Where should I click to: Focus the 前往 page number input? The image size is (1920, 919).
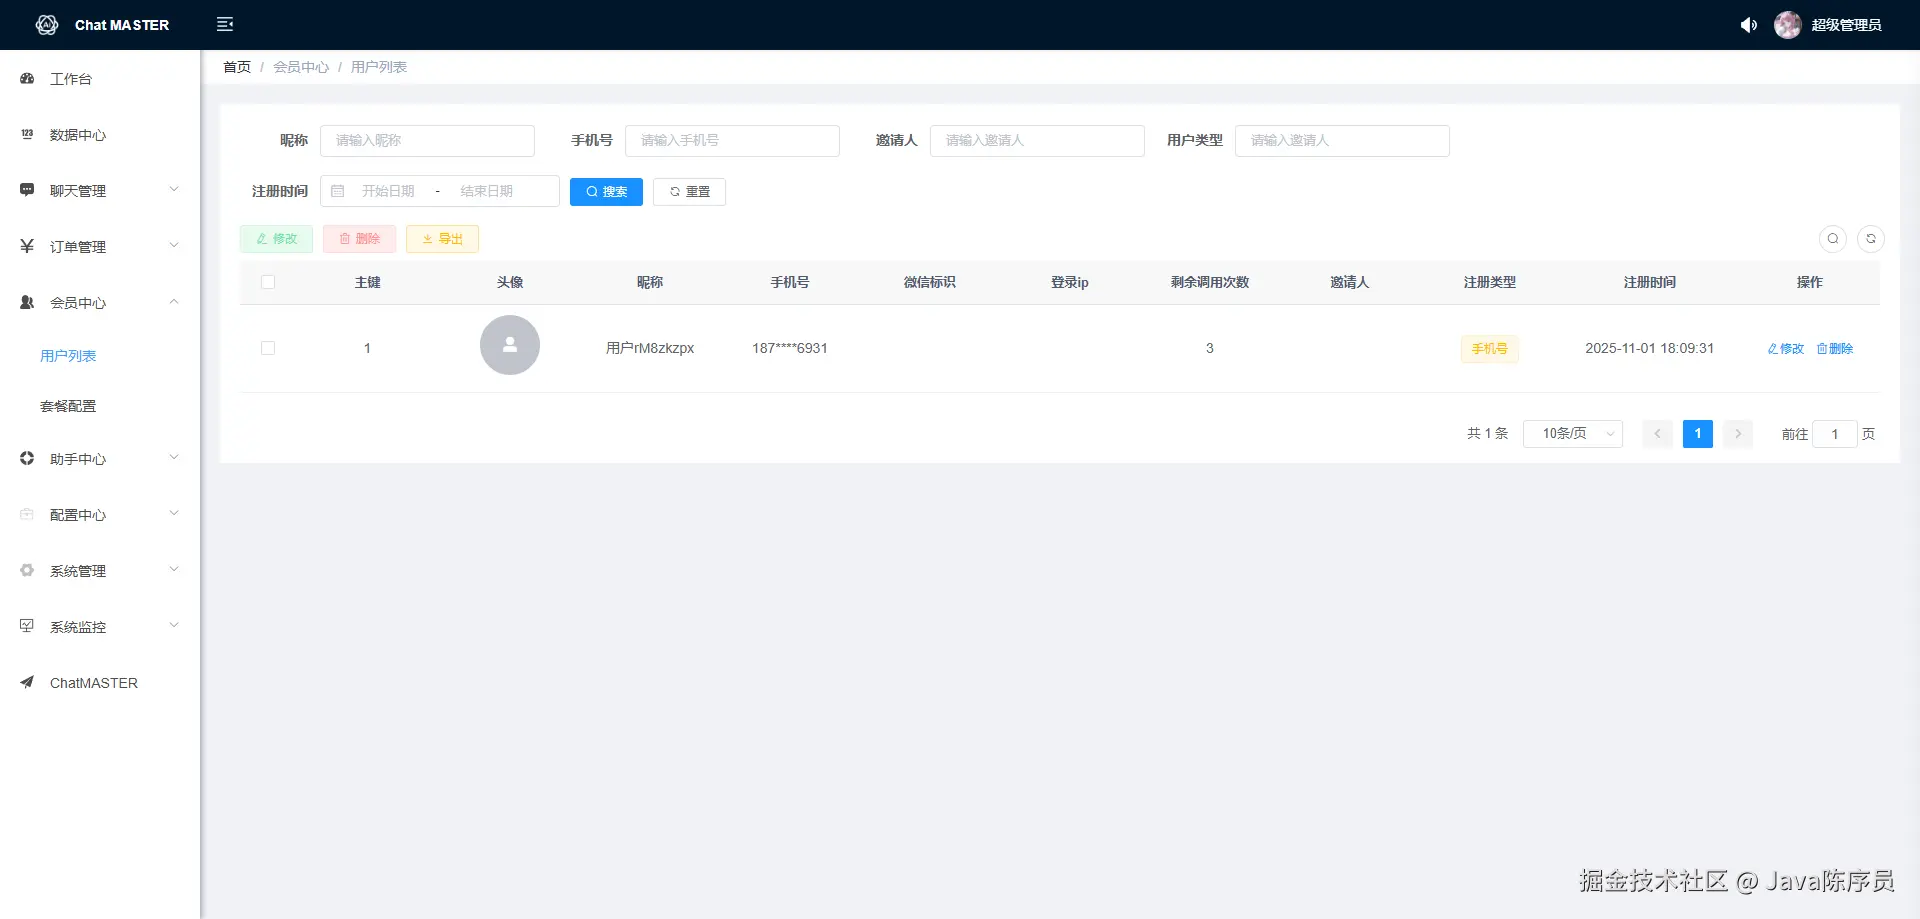point(1835,434)
